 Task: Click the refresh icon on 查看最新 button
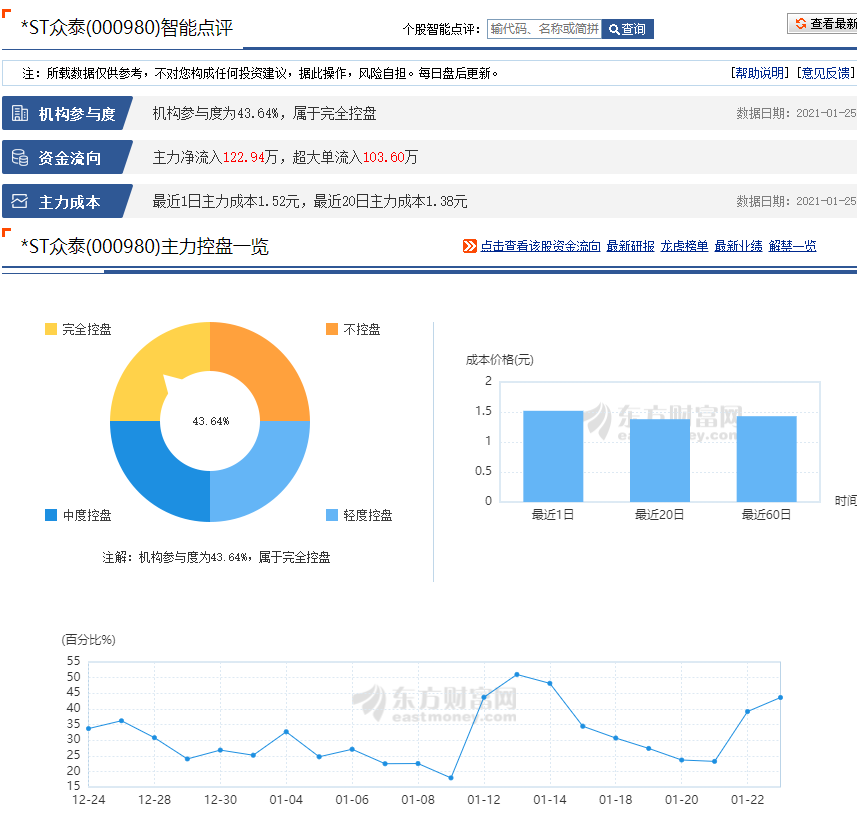pyautogui.click(x=800, y=23)
